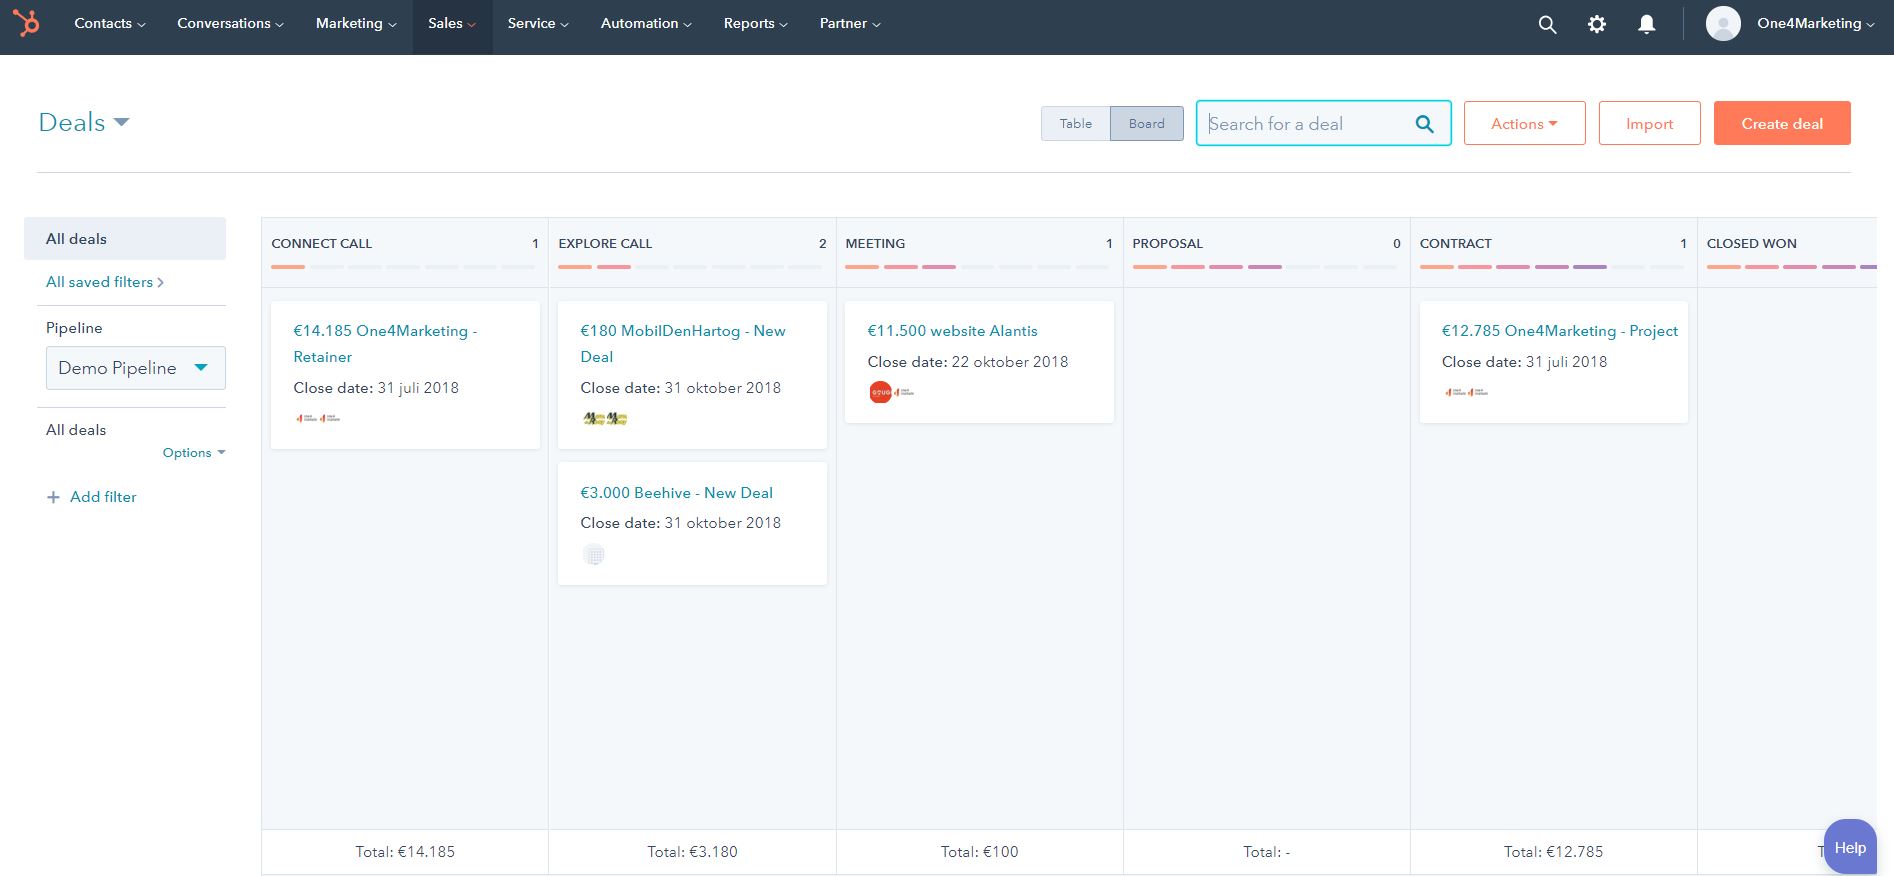Click Total: €14.185 footer
1894x876 pixels.
pyautogui.click(x=405, y=852)
